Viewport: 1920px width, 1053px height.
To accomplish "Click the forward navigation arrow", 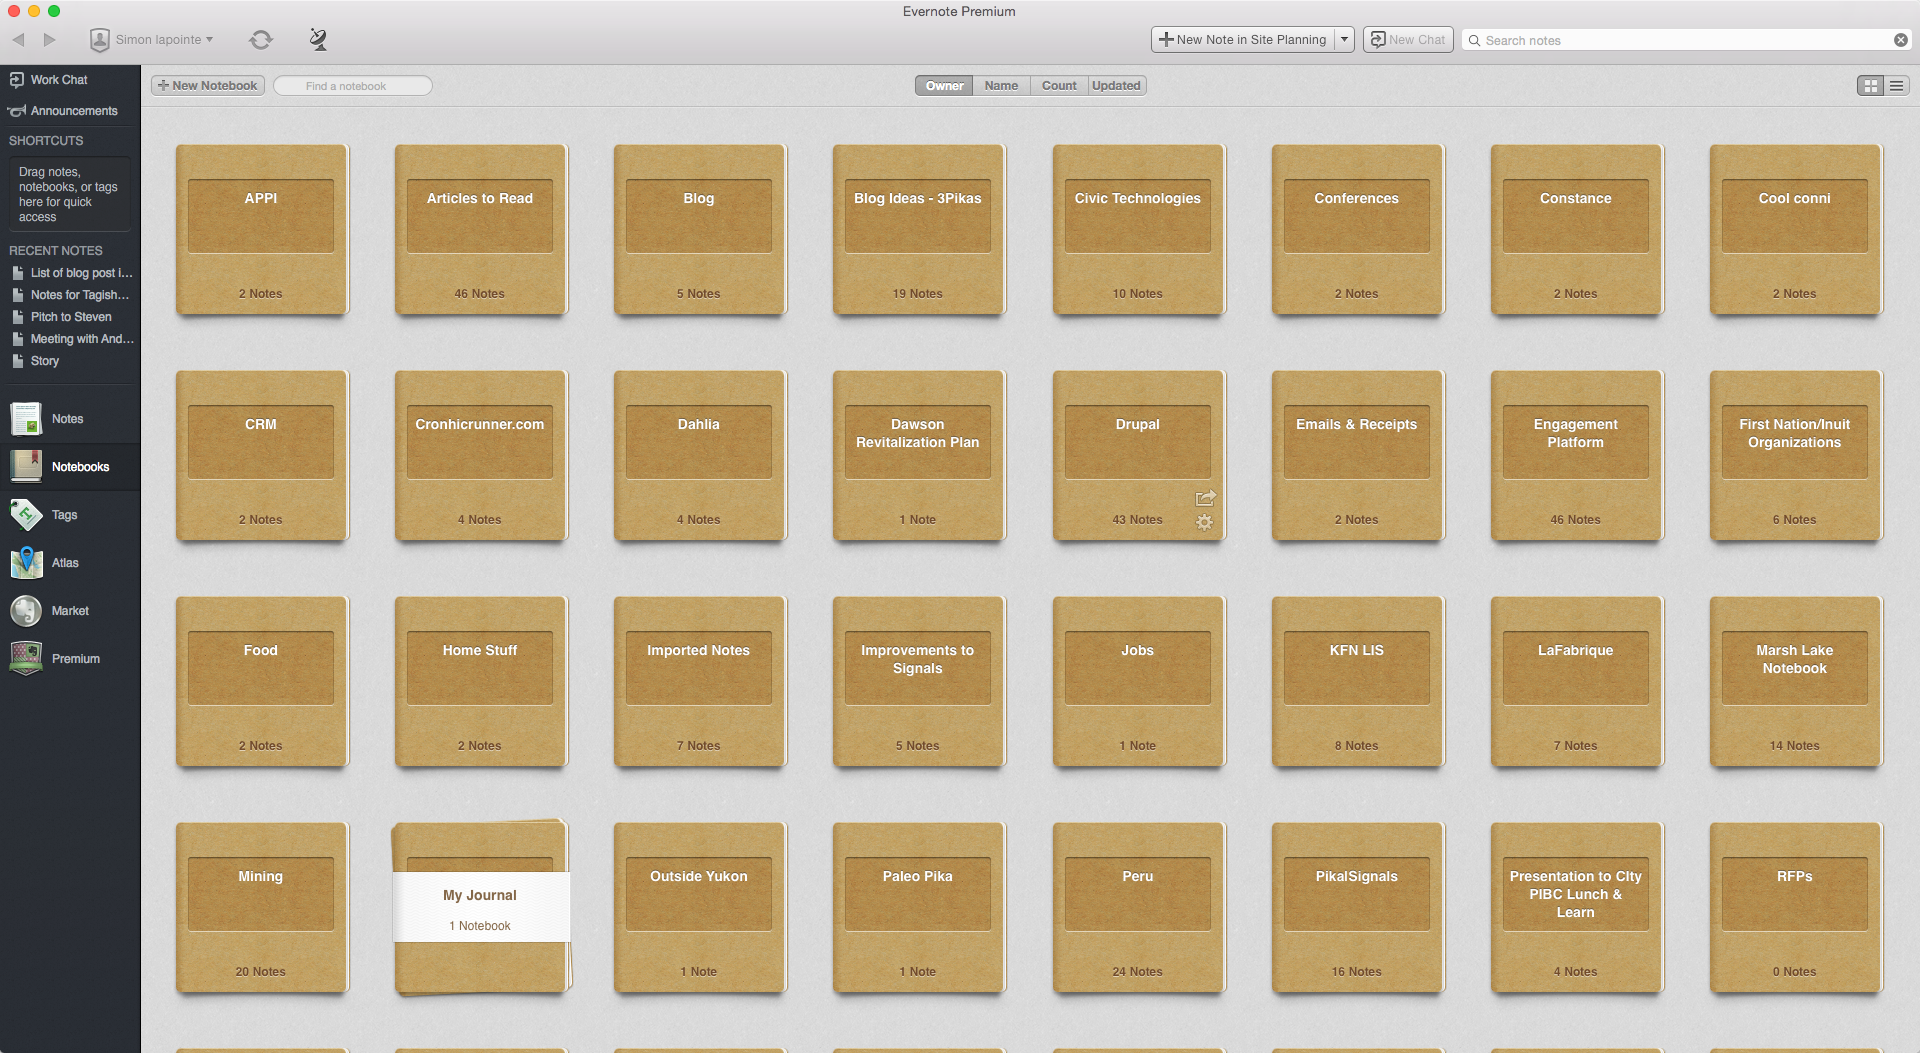I will pyautogui.click(x=50, y=40).
